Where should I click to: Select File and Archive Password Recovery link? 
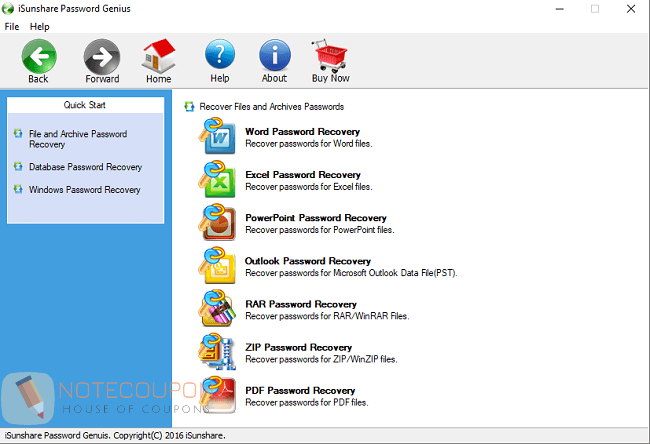pyautogui.click(x=78, y=139)
